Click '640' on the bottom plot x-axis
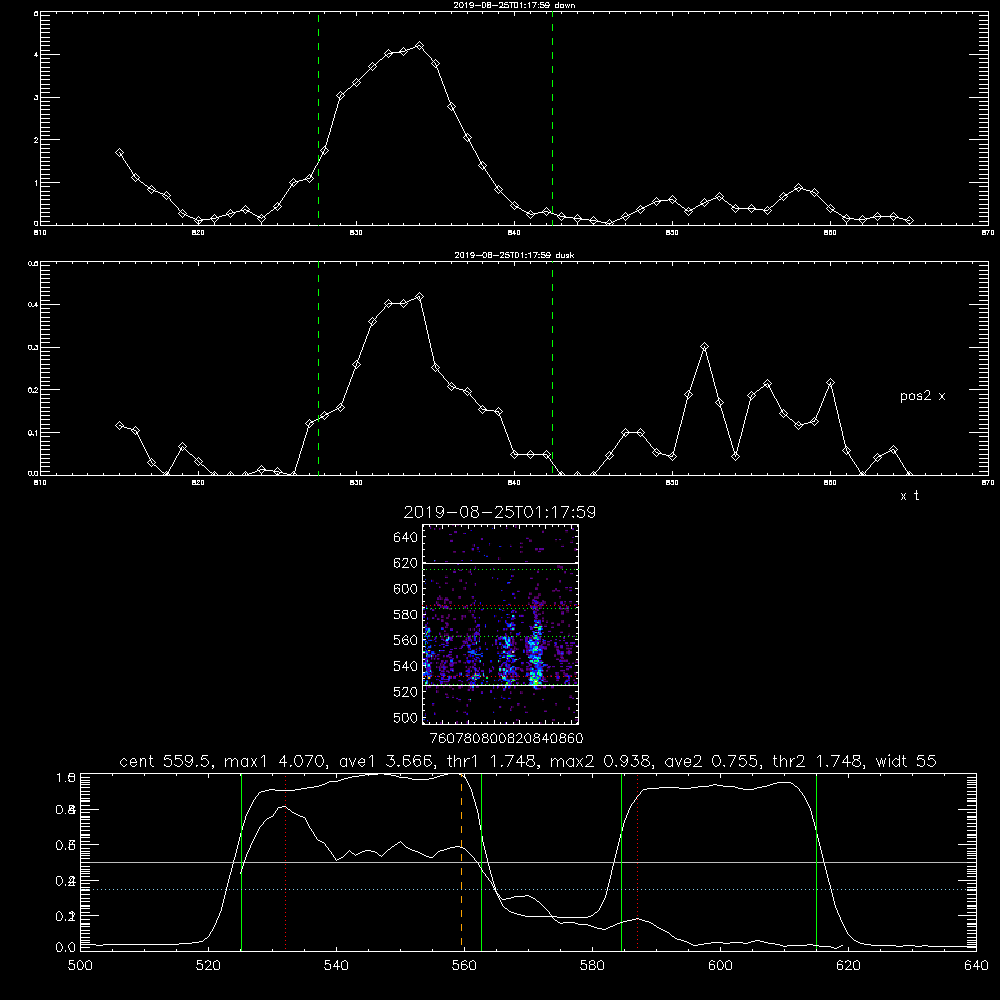The width and height of the screenshot is (1000, 1000). (x=976, y=966)
